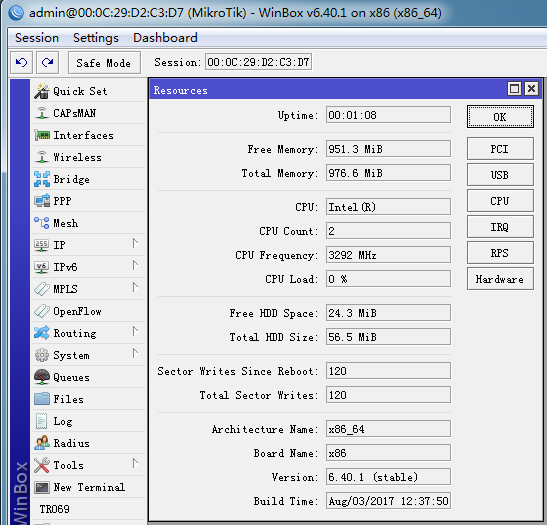The image size is (547, 525).
Task: Select the Queues label in the sidebar
Action: coord(72,377)
